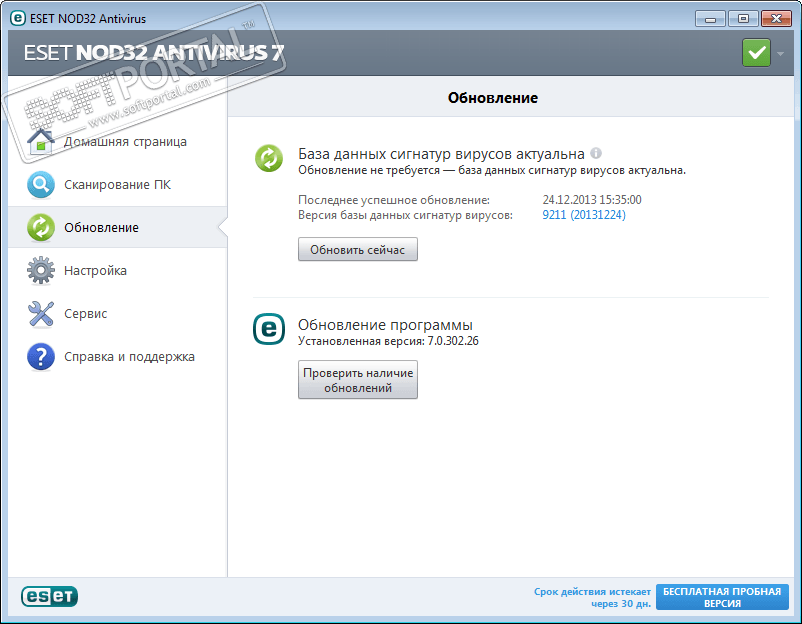The width and height of the screenshot is (802, 624).
Task: Click the green refresh icon in sidebar
Action: [x=41, y=228]
